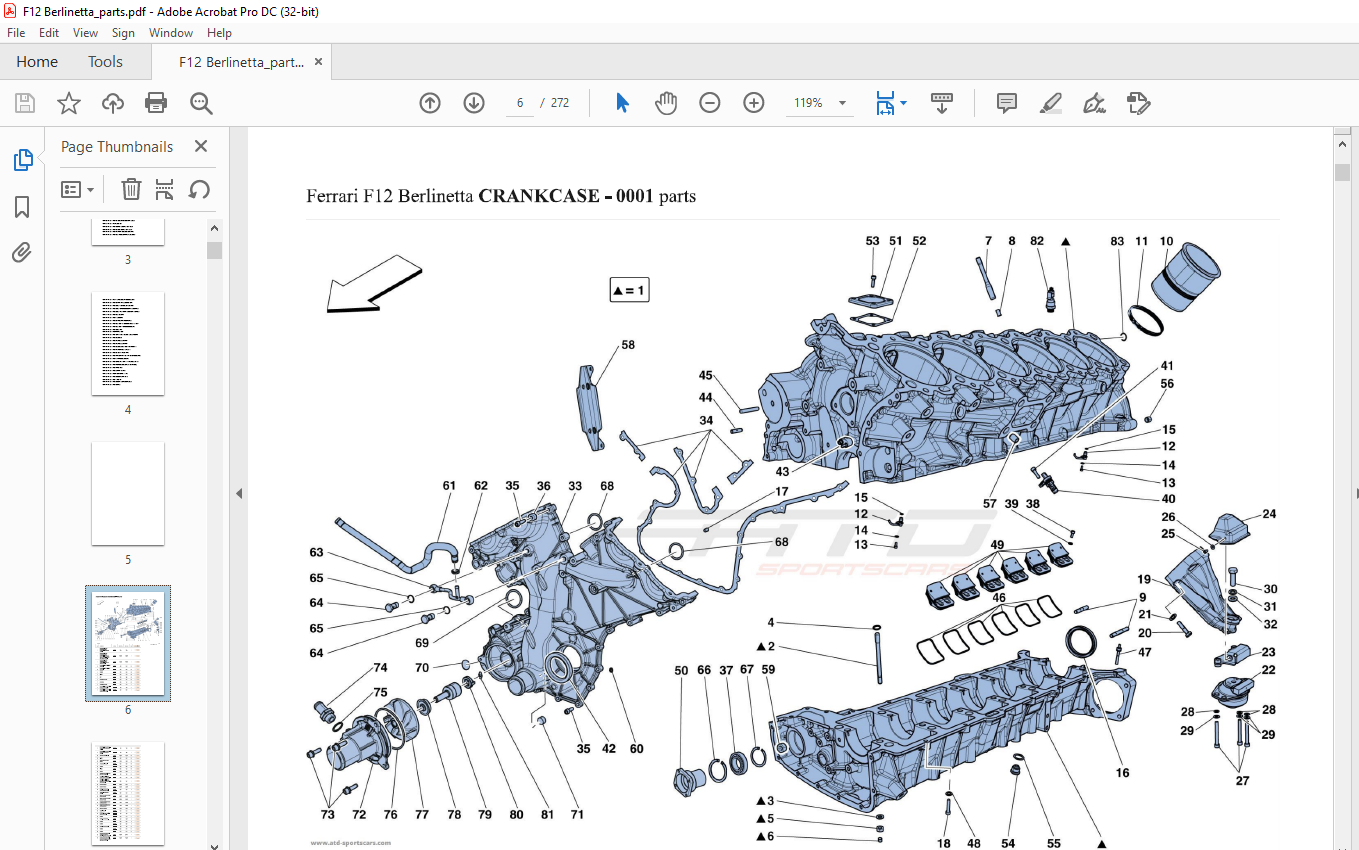Toggle the Bookmarks panel in the left sidebar
This screenshot has height=850, width=1359.
coord(22,207)
